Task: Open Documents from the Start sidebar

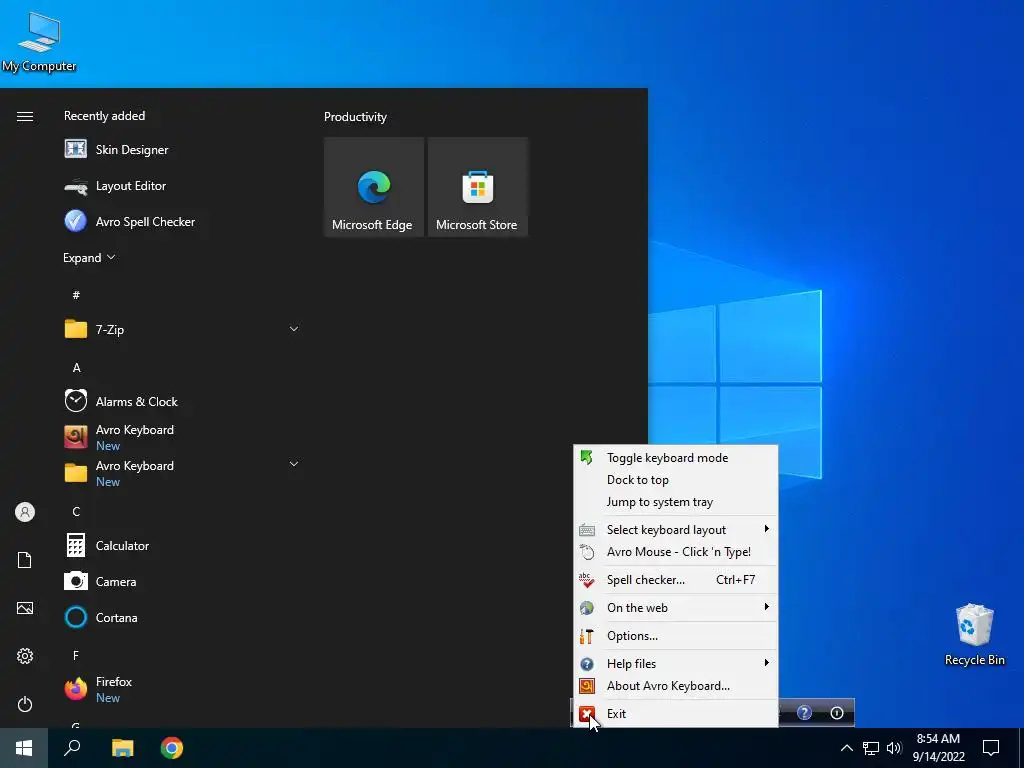Action: pos(25,560)
